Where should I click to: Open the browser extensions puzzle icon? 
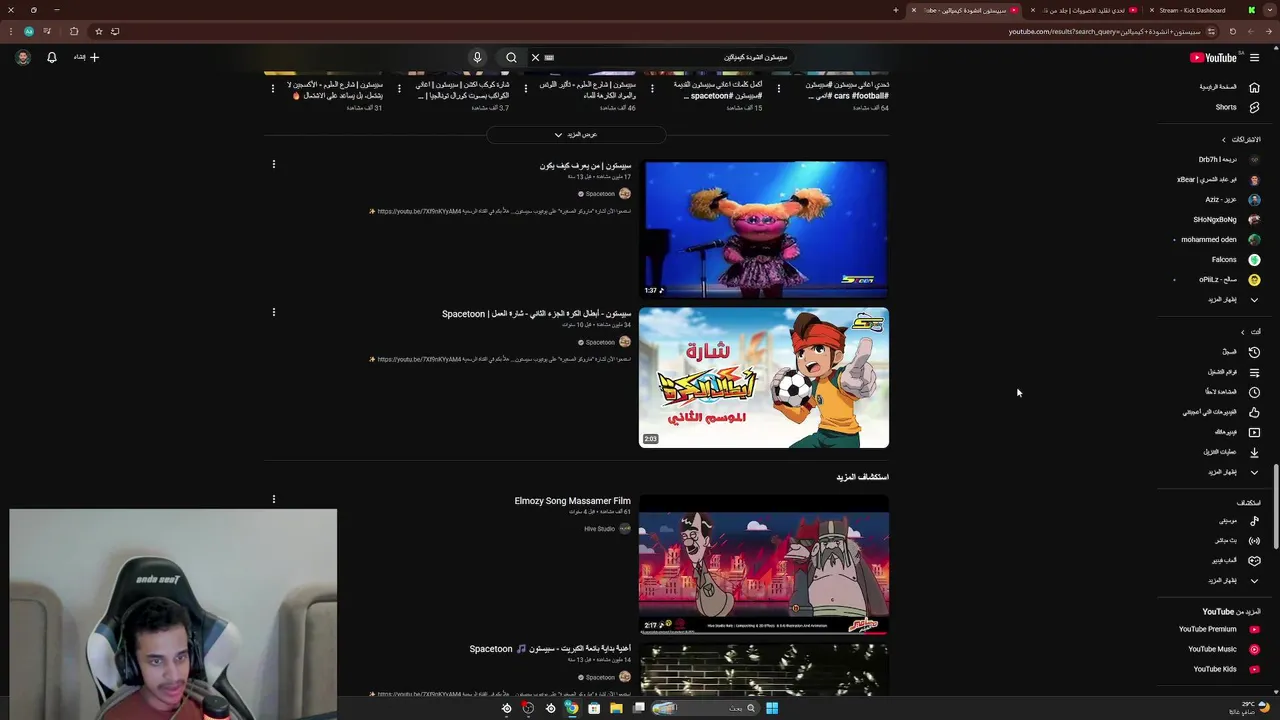click(74, 31)
